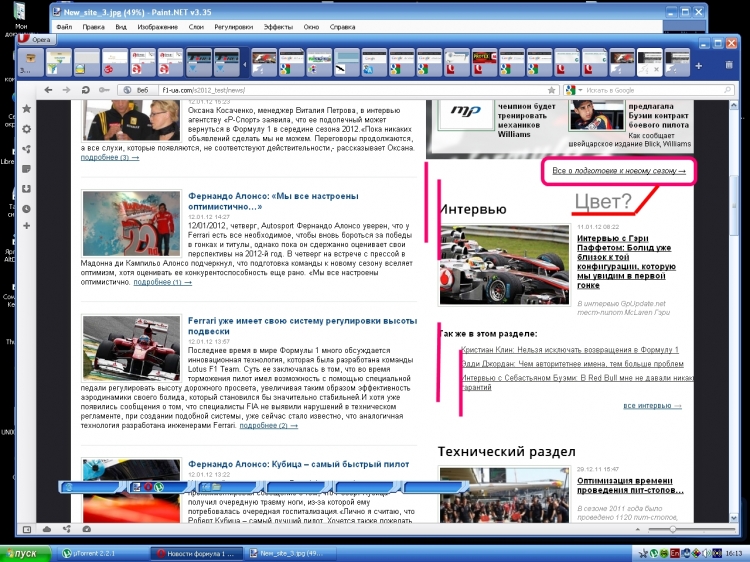Switch to New_site_3.jpg taskbar button
Image resolution: width=750 pixels, height=562 pixels.
click(x=292, y=553)
